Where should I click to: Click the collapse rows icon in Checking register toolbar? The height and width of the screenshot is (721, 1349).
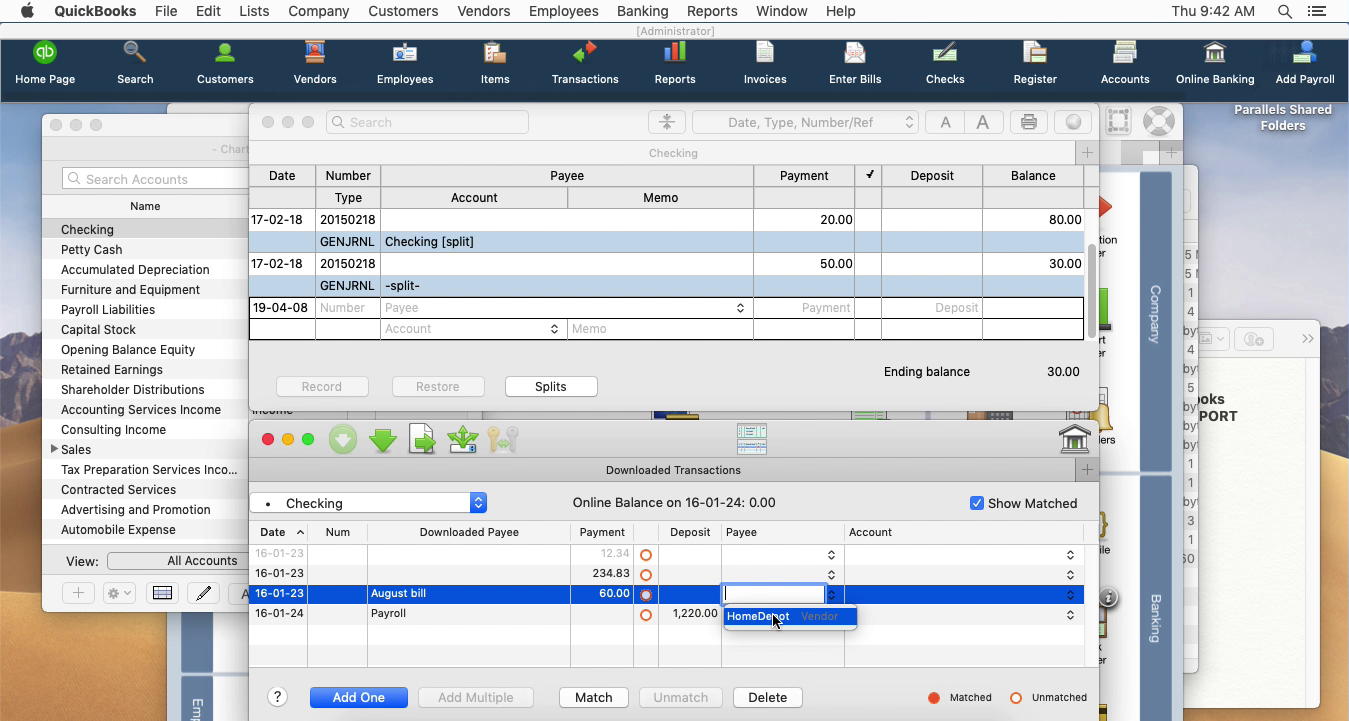pos(667,122)
